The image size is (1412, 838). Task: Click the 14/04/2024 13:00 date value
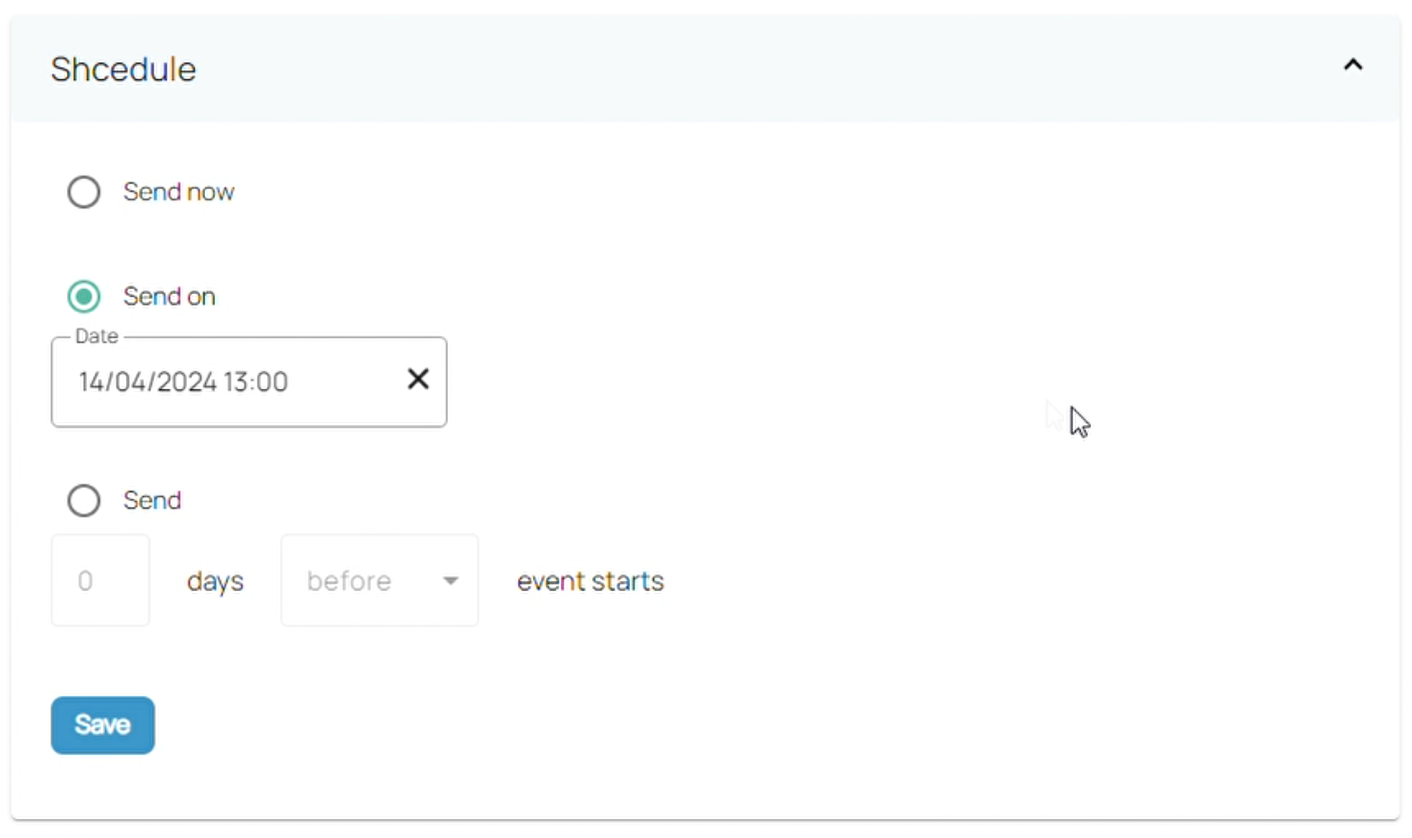coord(183,382)
